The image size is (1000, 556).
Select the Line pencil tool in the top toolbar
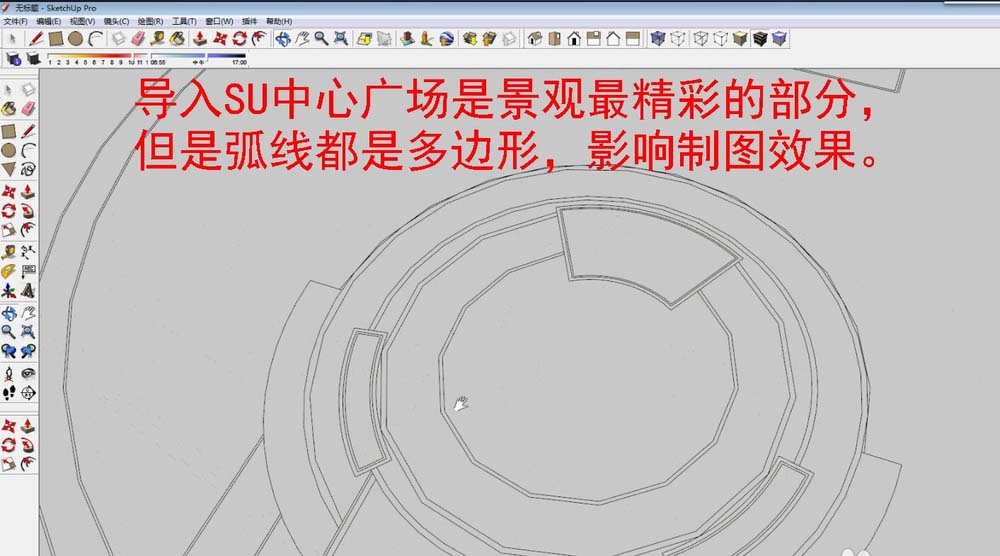(36, 39)
